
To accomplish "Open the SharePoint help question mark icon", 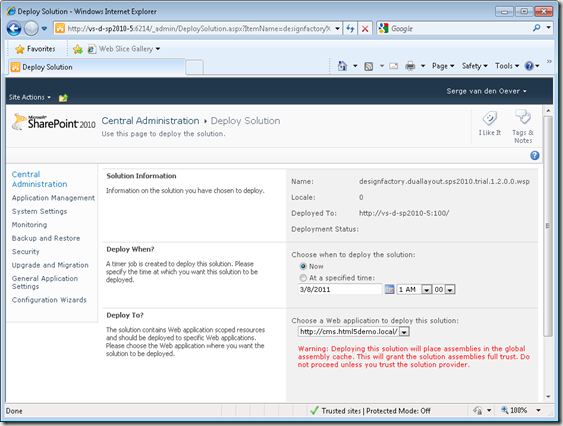I will (x=535, y=155).
